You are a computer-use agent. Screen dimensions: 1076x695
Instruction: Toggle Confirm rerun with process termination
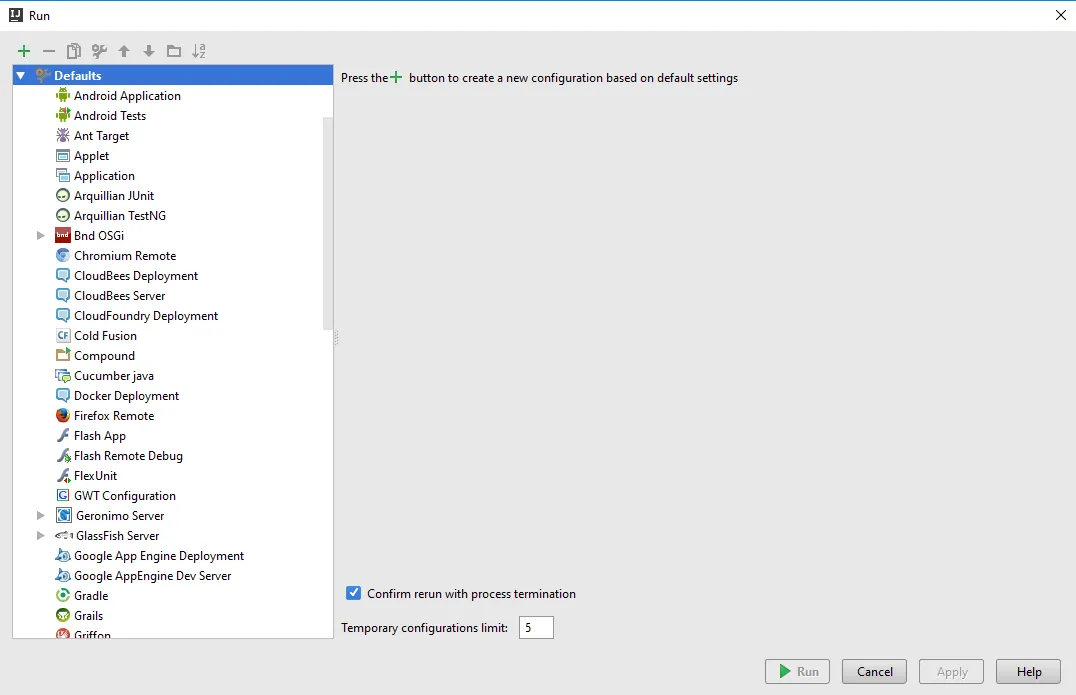tap(353, 593)
